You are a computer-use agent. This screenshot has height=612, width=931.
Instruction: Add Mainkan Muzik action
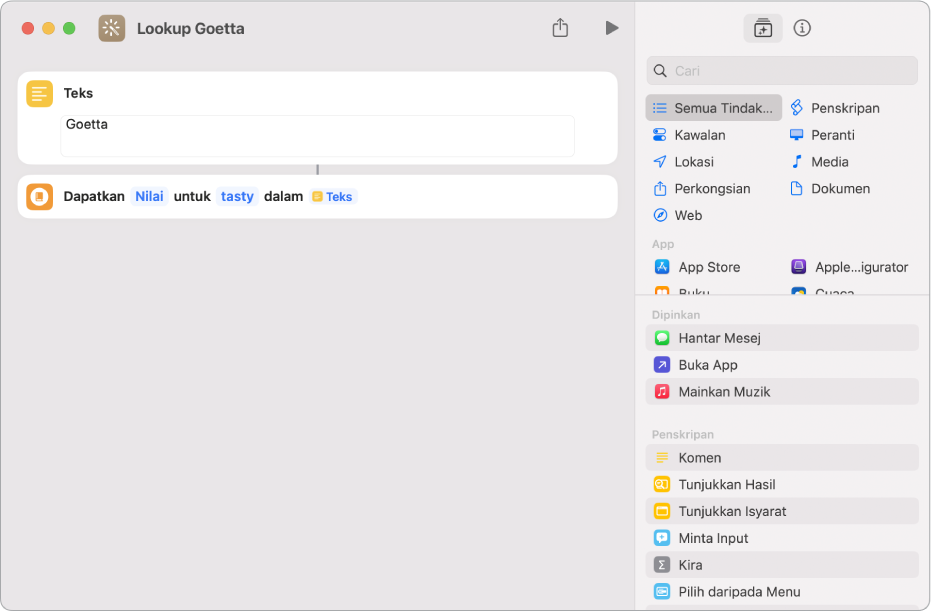[x=781, y=392]
